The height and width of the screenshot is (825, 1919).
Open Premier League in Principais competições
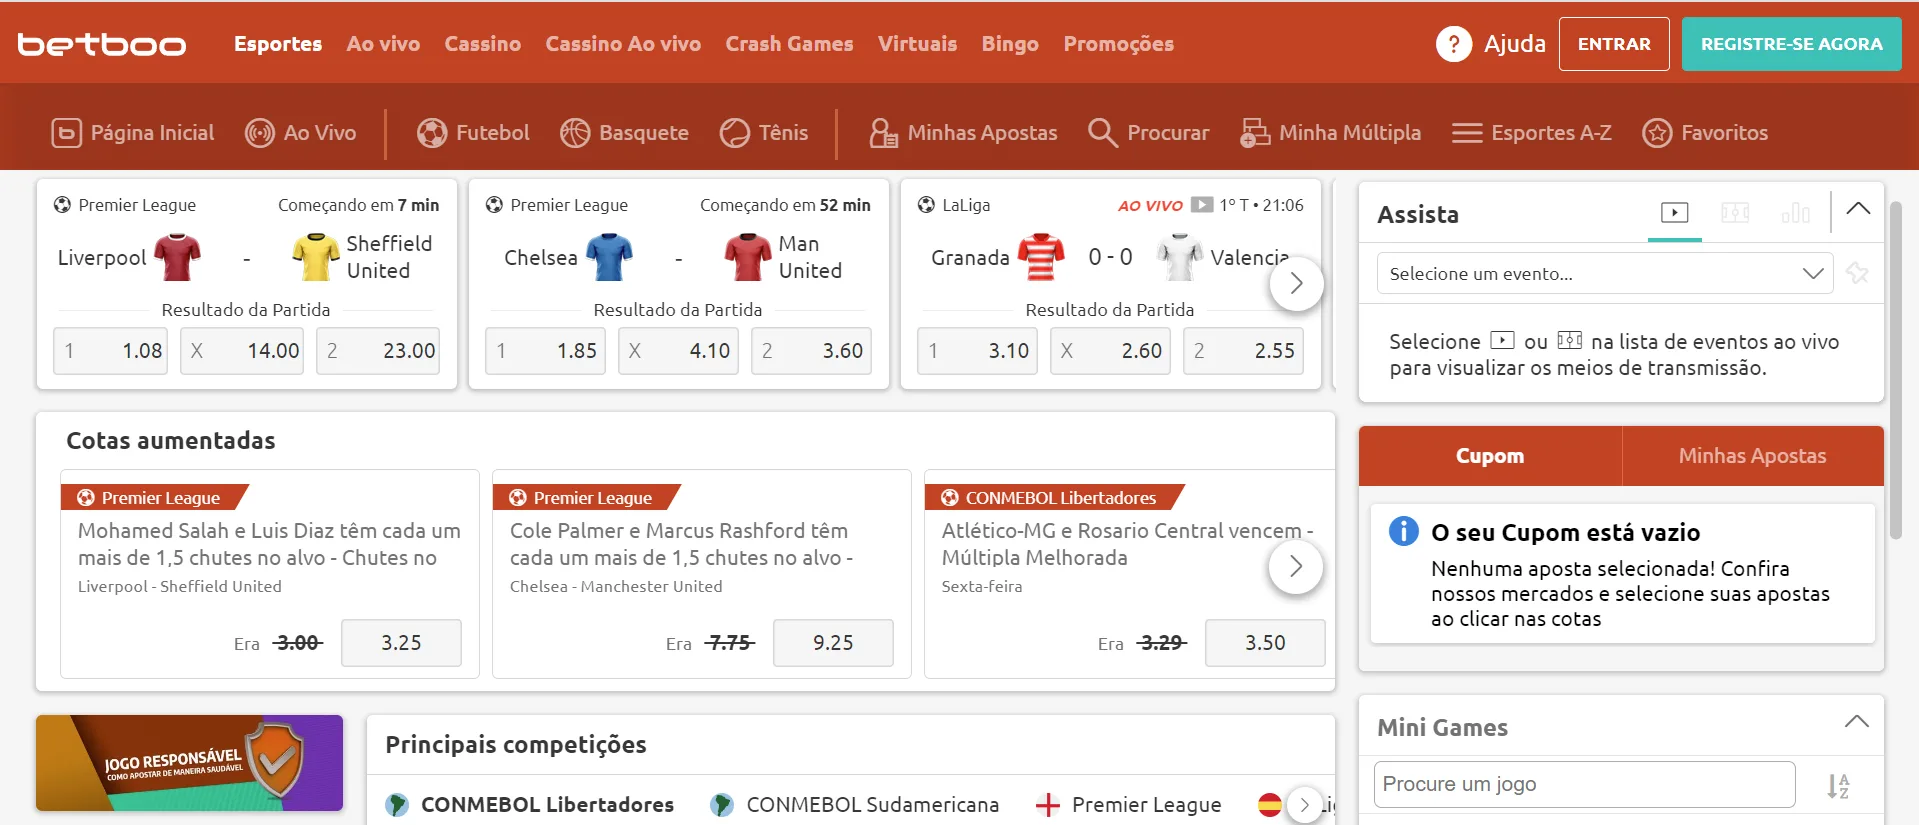(1129, 805)
